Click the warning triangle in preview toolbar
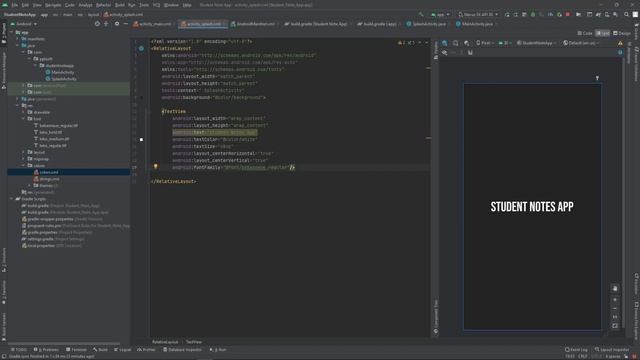Viewport: 640px width, 360px height. (x=620, y=43)
